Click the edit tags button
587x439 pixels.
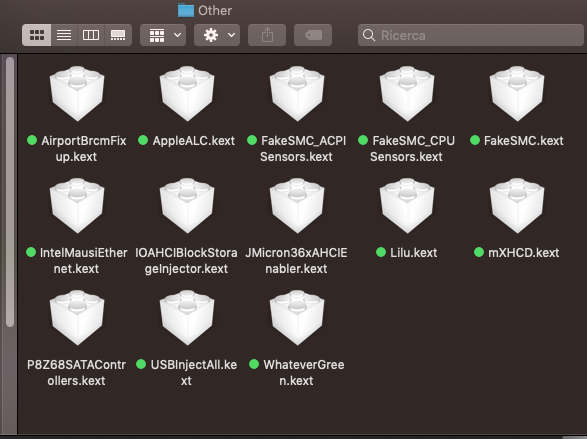(313, 35)
